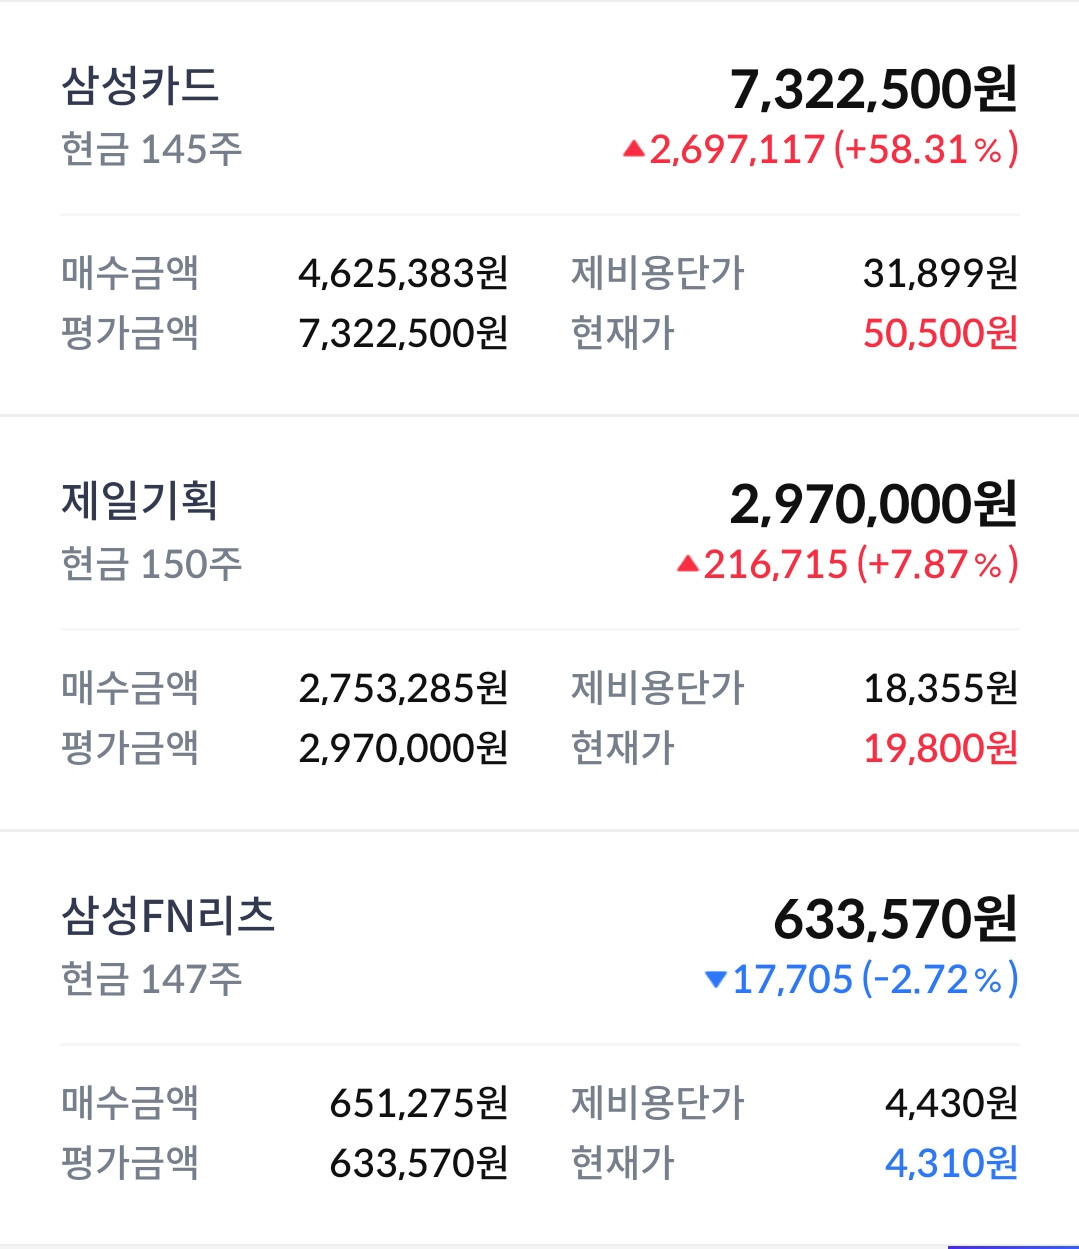Click the 삼성FN리츠 purchase amount 651,275원
Image resolution: width=1079 pixels, height=1249 pixels.
pyautogui.click(x=419, y=1103)
